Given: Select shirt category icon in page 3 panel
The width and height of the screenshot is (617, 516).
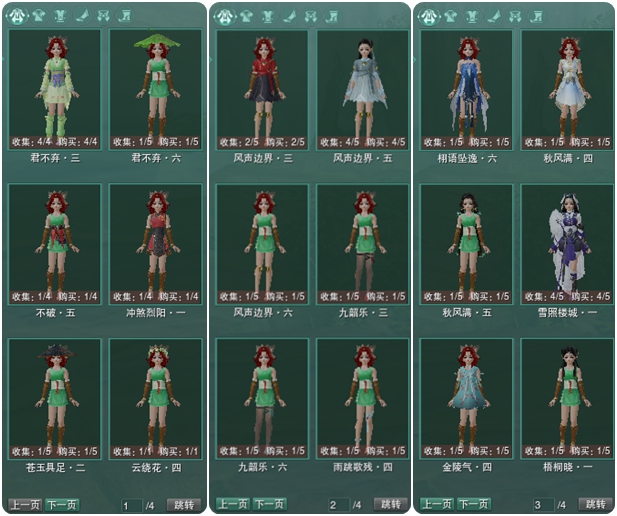Looking at the screenshot, I should 451,17.
